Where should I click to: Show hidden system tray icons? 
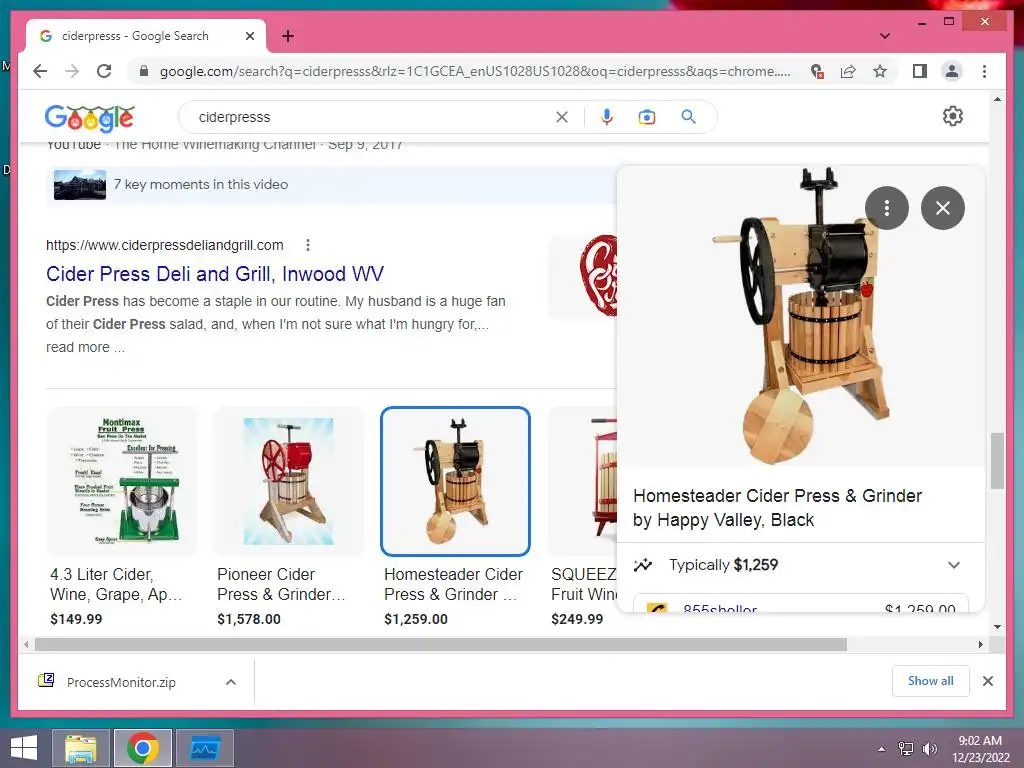pyautogui.click(x=881, y=749)
